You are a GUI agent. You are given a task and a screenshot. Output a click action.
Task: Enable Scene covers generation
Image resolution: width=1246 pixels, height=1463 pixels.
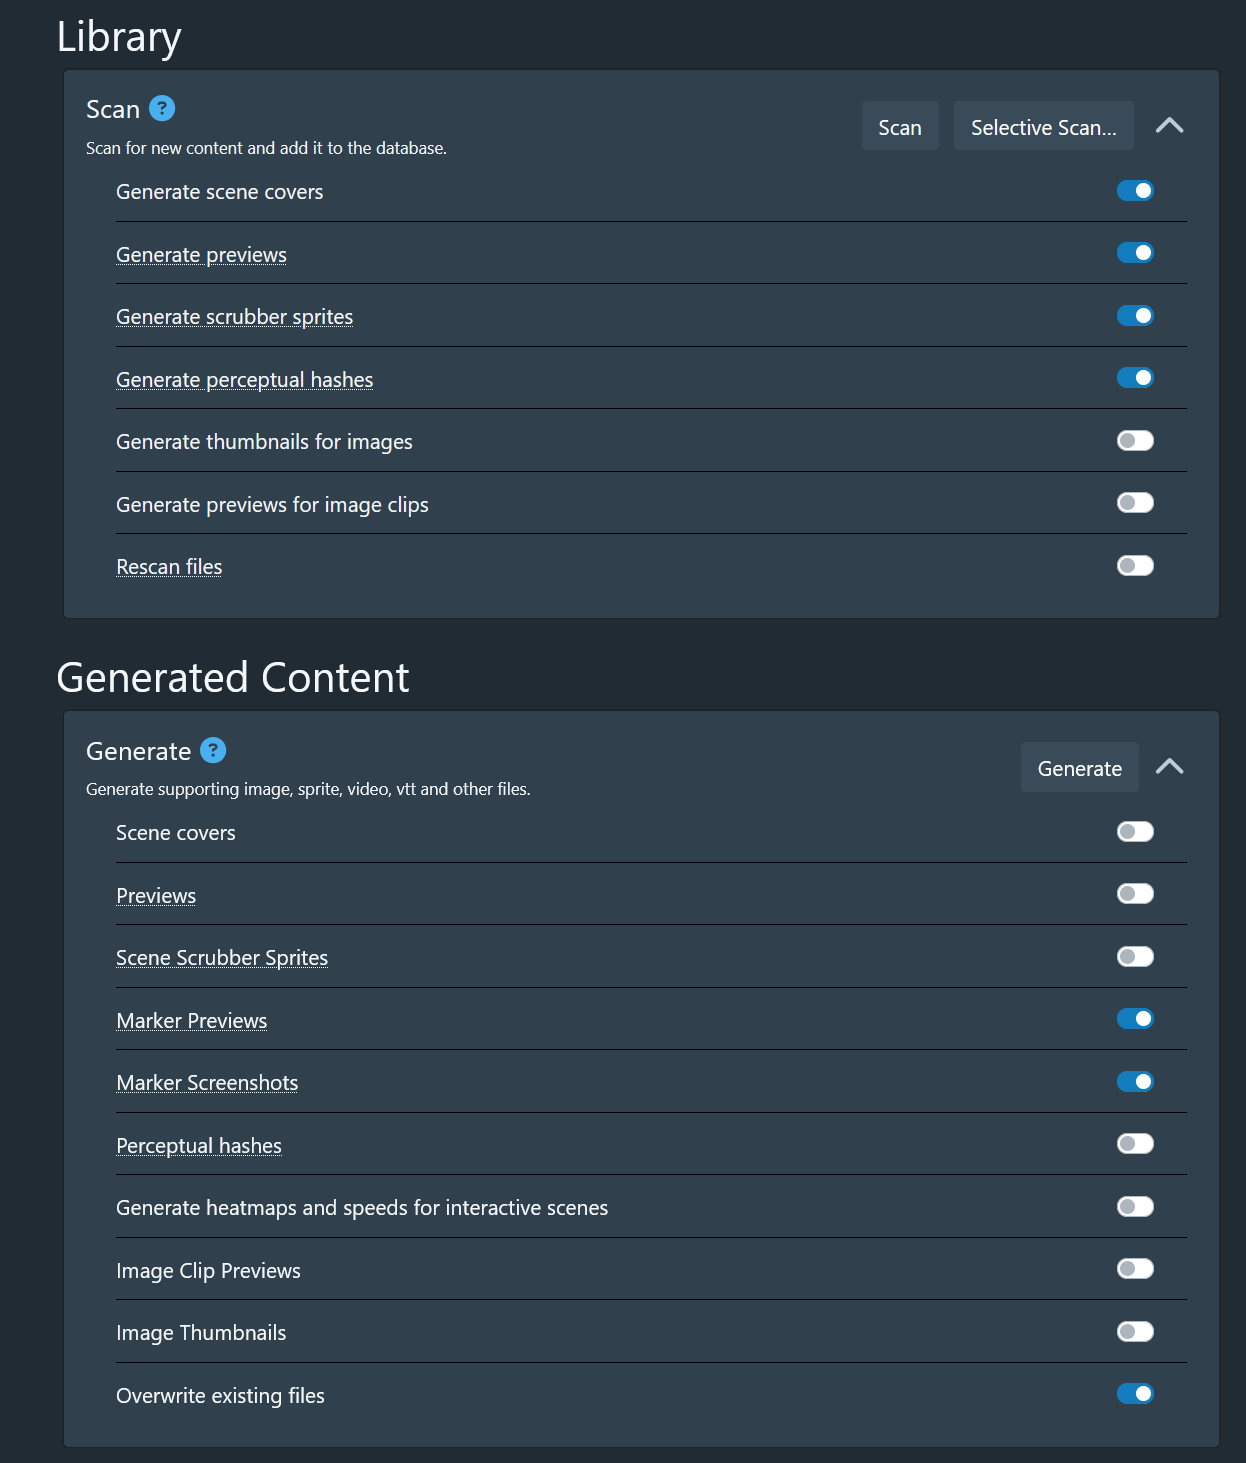[1135, 832]
